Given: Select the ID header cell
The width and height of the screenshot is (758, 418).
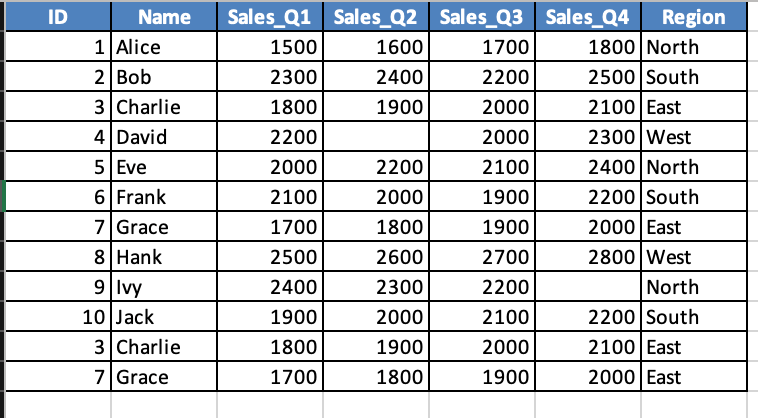Looking at the screenshot, I should (58, 17).
